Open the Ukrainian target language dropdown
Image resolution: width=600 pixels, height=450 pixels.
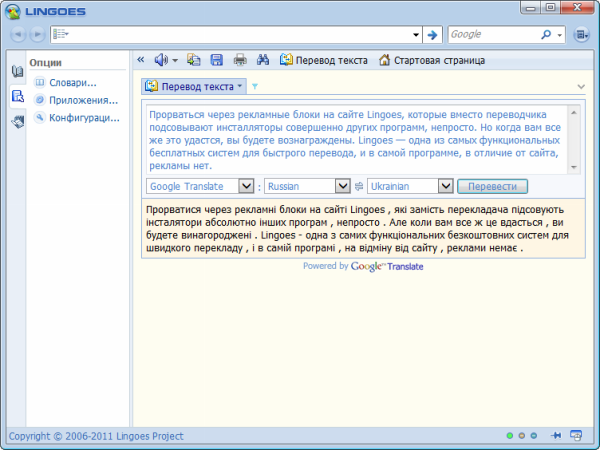(445, 186)
